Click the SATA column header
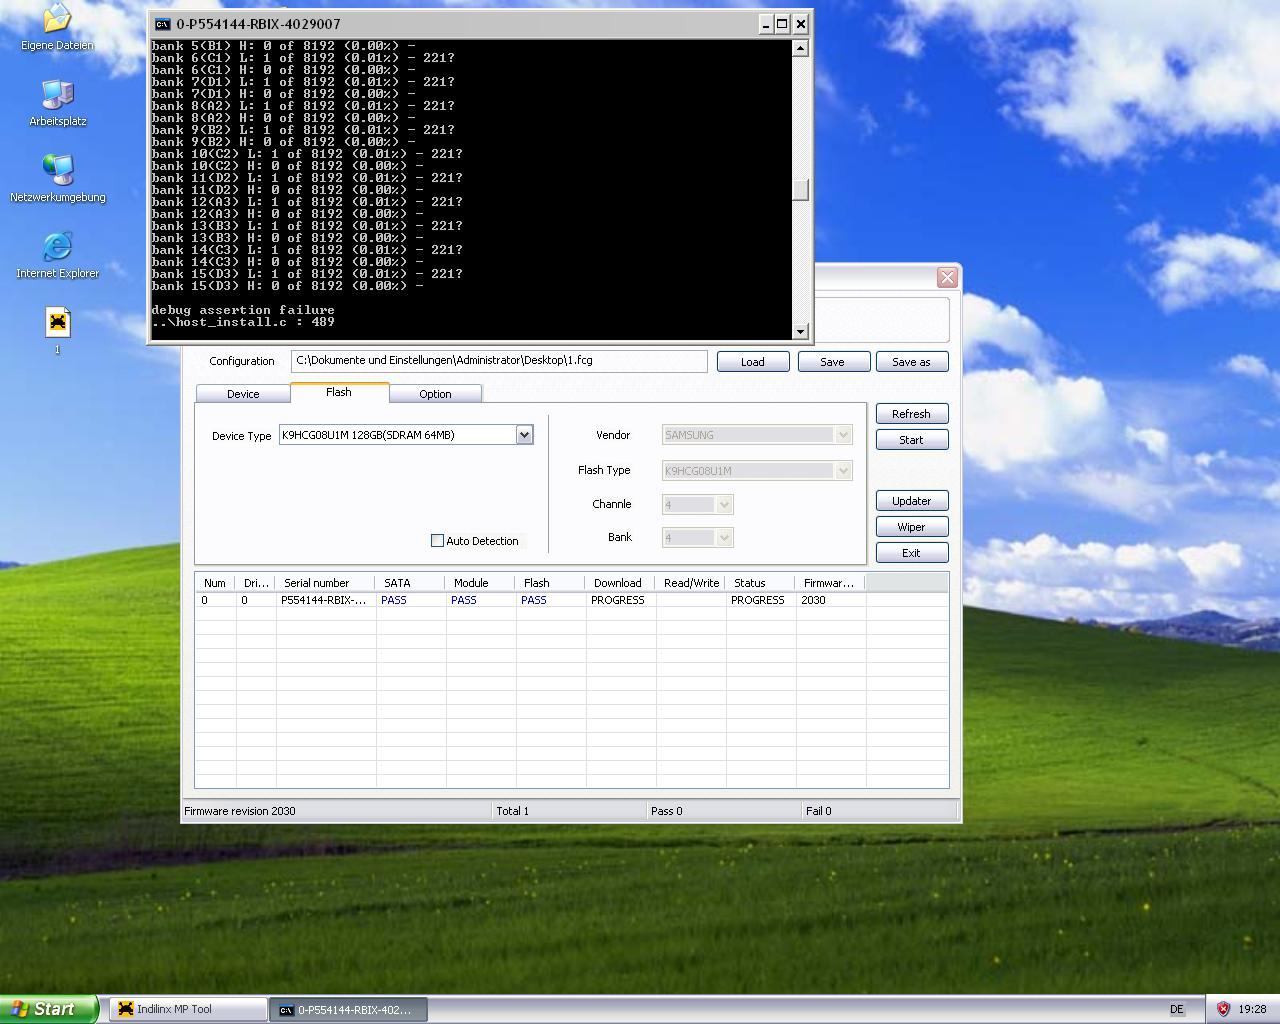Image resolution: width=1280 pixels, height=1024 pixels. click(x=411, y=583)
